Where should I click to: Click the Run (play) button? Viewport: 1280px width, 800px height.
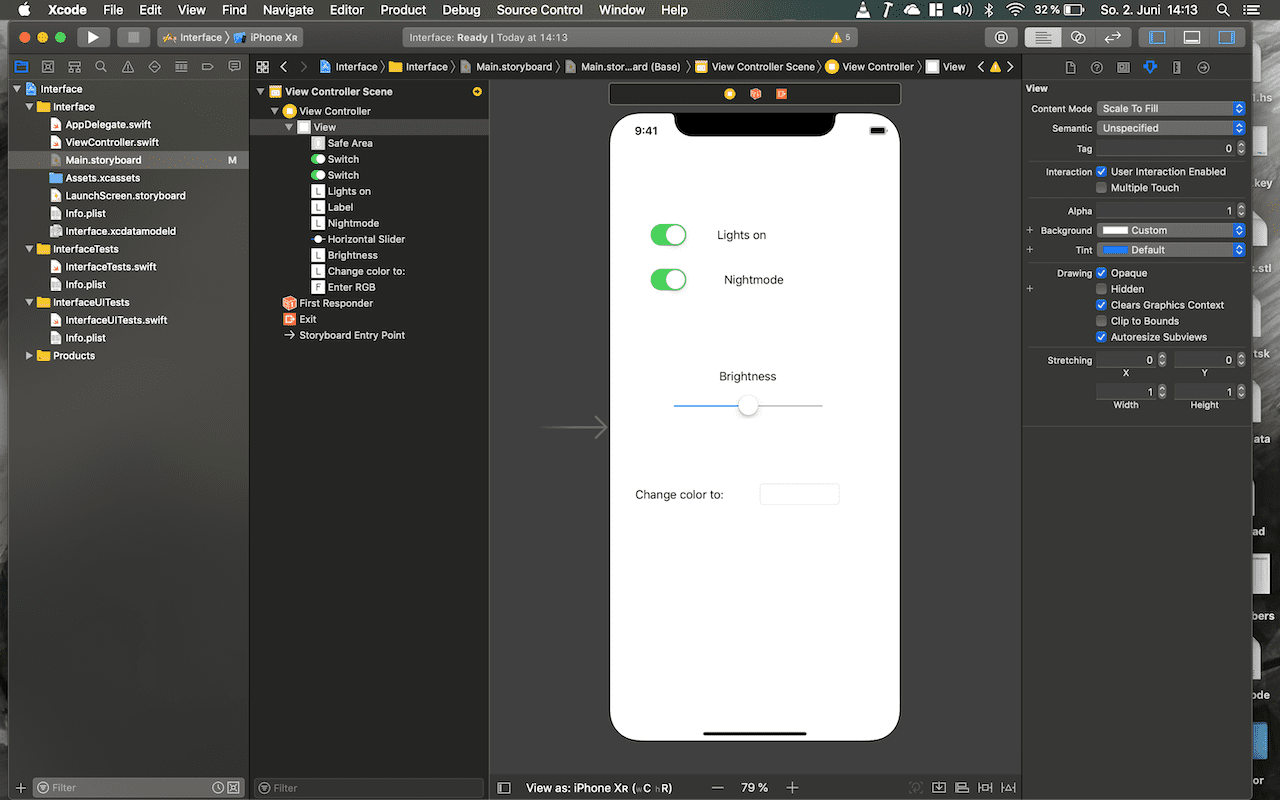pos(93,37)
